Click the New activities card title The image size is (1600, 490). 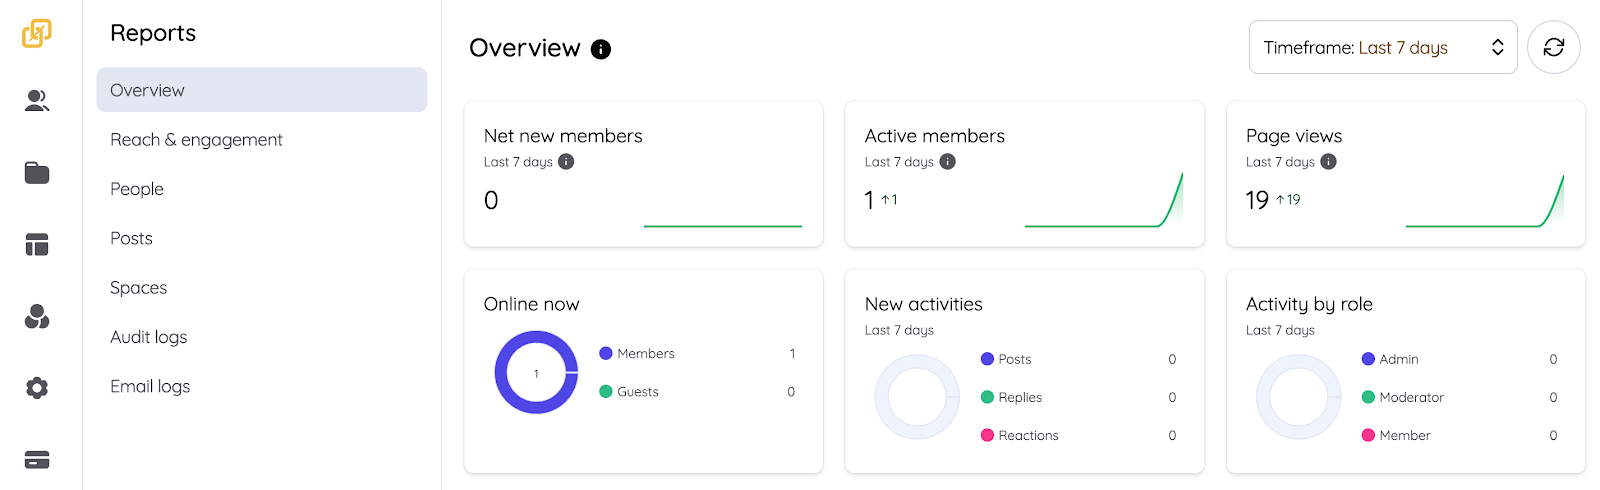click(x=924, y=304)
